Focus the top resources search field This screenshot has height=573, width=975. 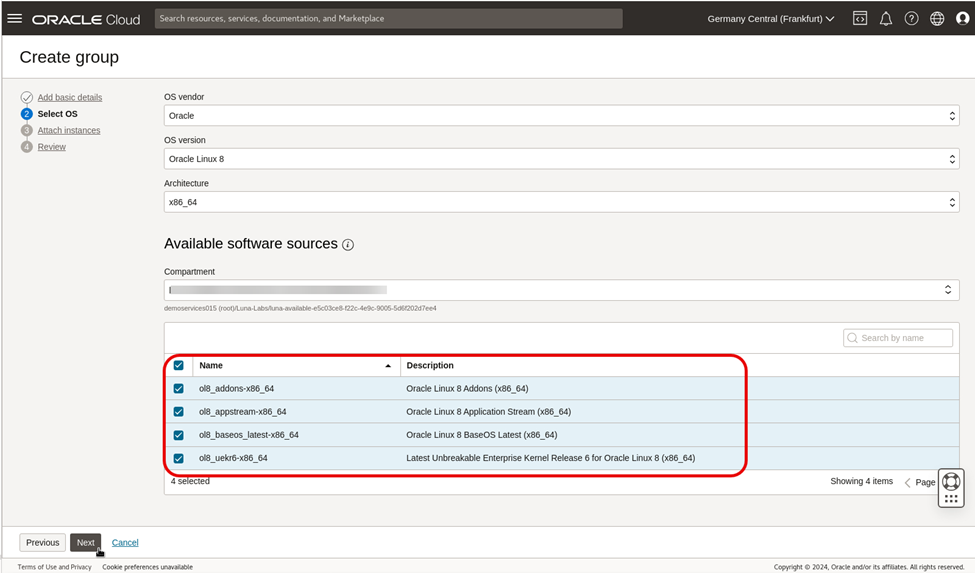[x=389, y=19]
